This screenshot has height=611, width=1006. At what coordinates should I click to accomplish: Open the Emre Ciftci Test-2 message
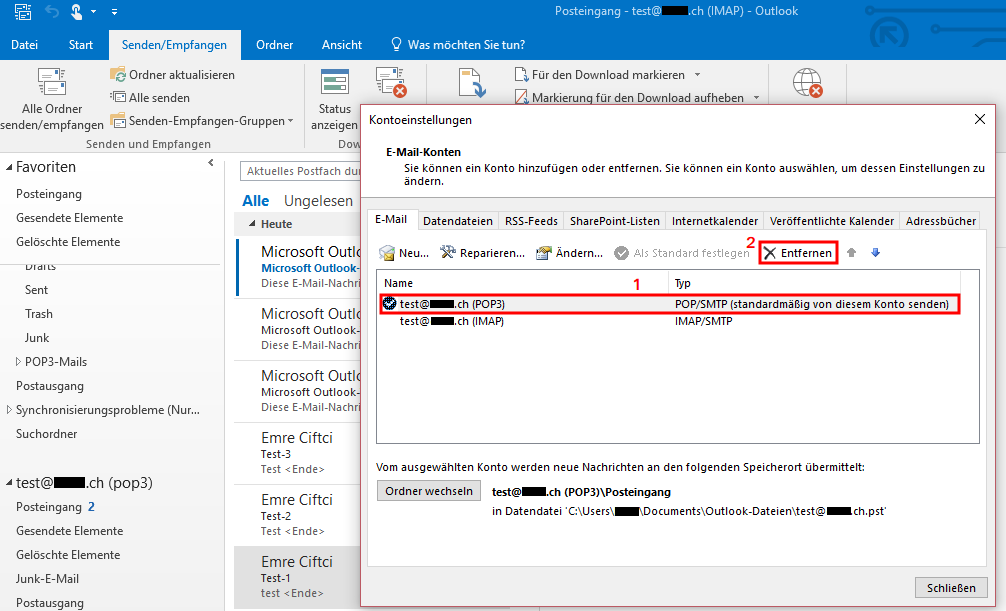pos(298,515)
